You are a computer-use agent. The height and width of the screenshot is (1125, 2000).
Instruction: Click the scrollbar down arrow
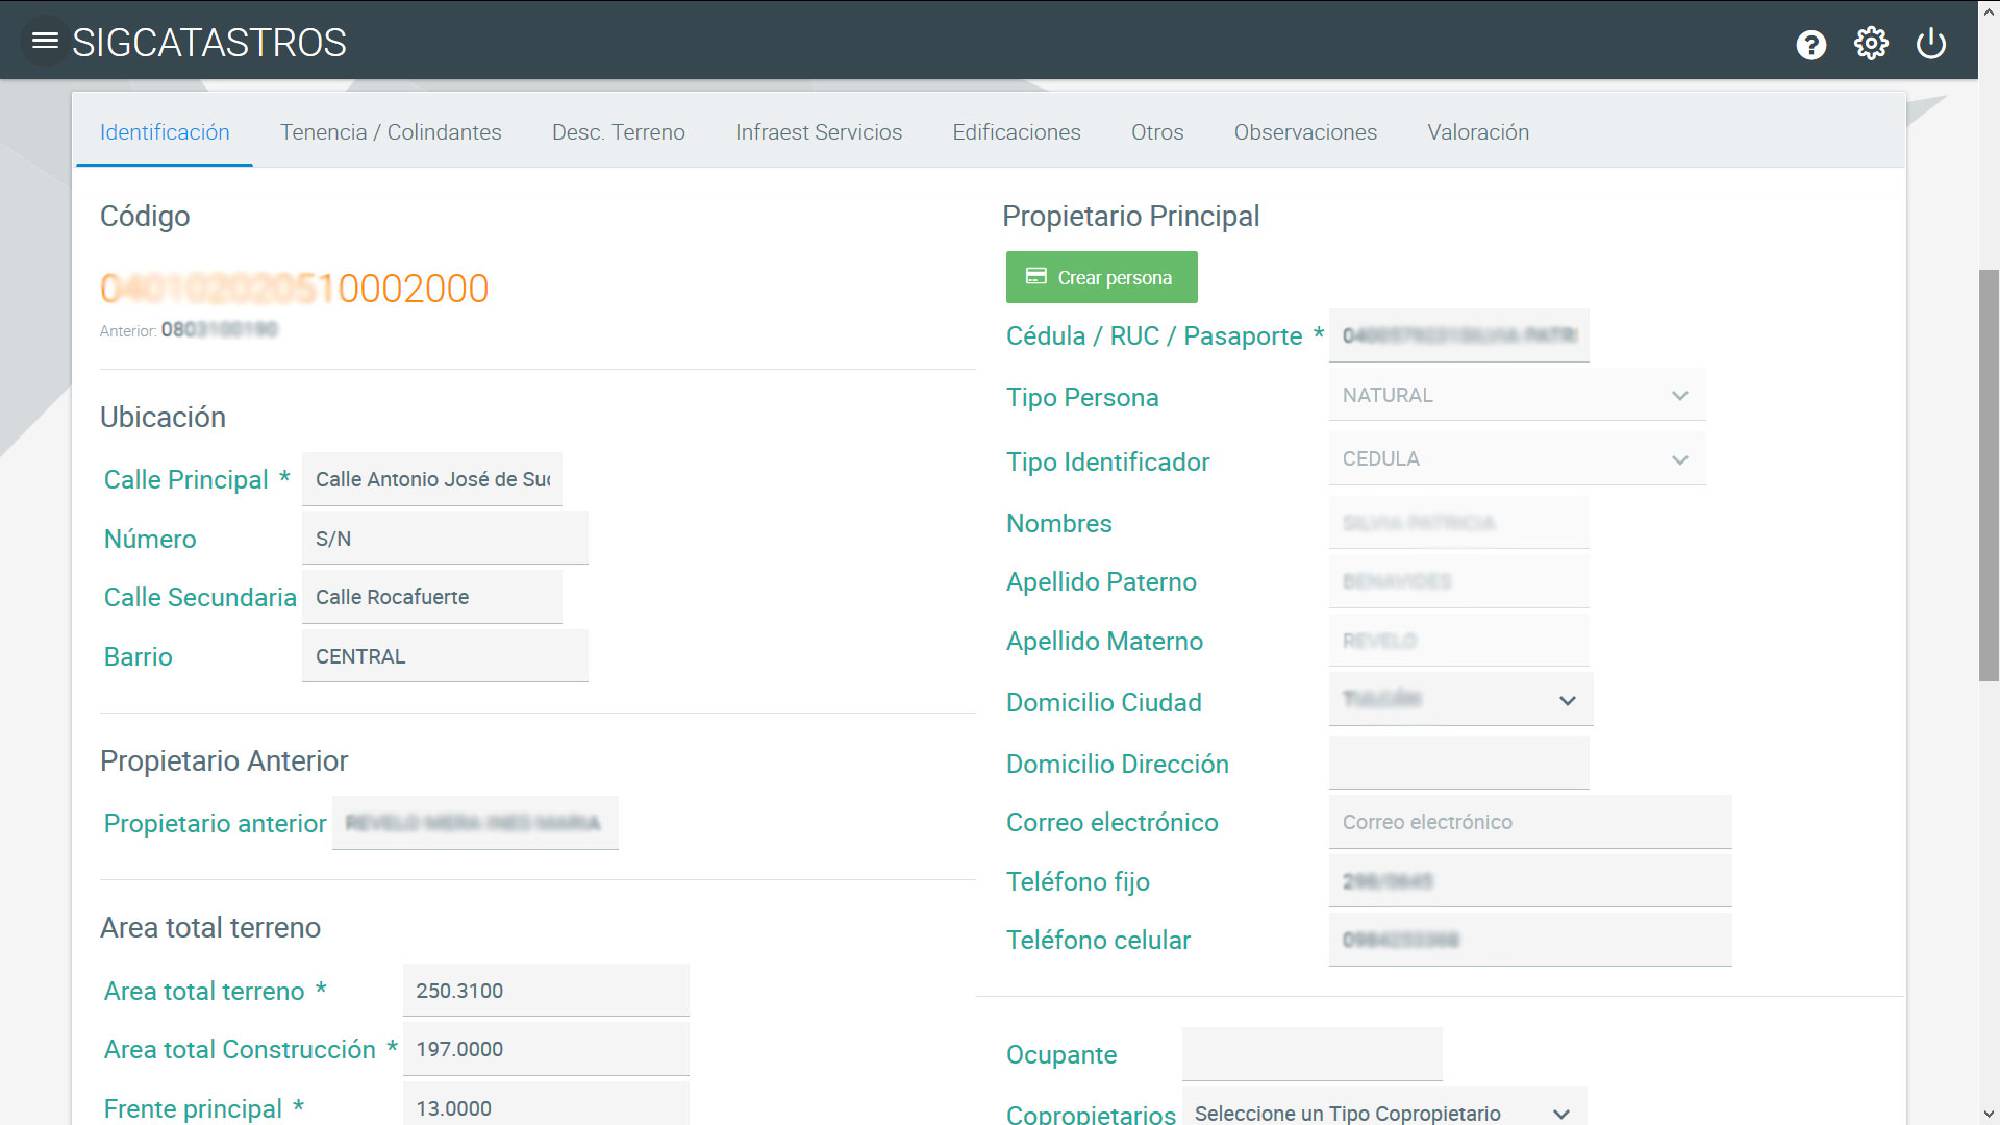1989,1114
